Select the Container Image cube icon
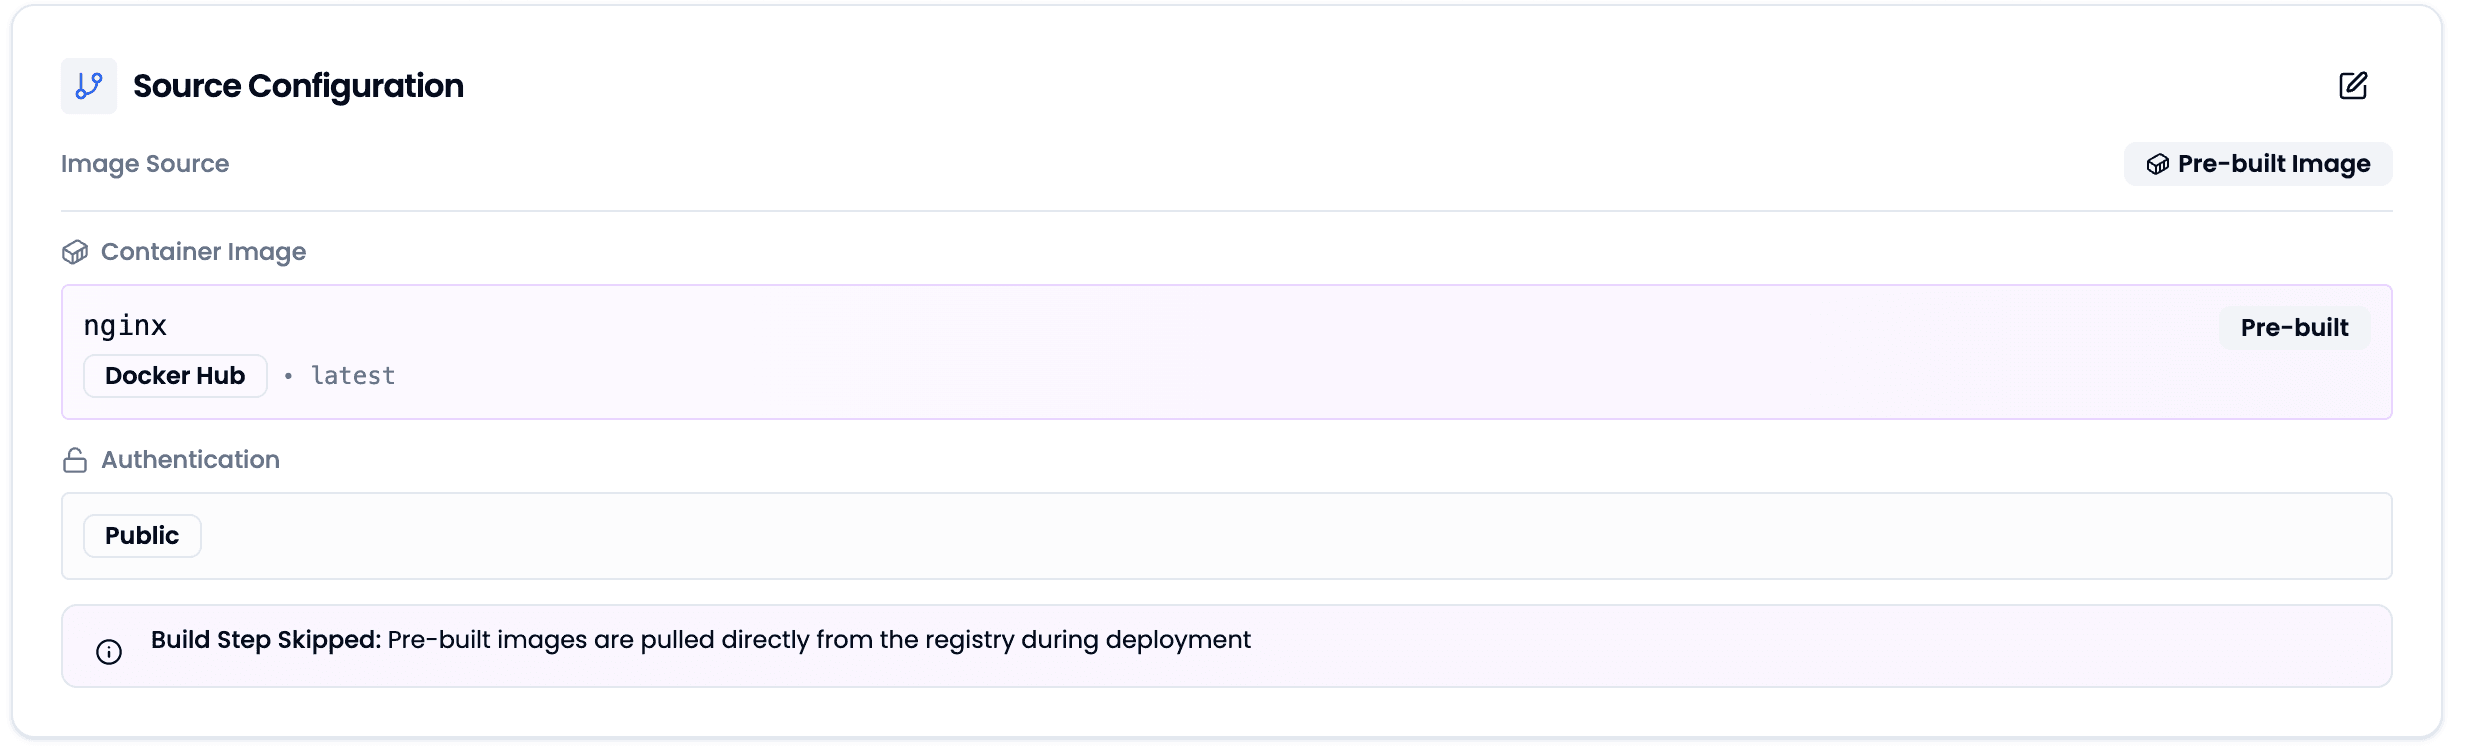Image resolution: width=2466 pixels, height=756 pixels. coord(74,252)
